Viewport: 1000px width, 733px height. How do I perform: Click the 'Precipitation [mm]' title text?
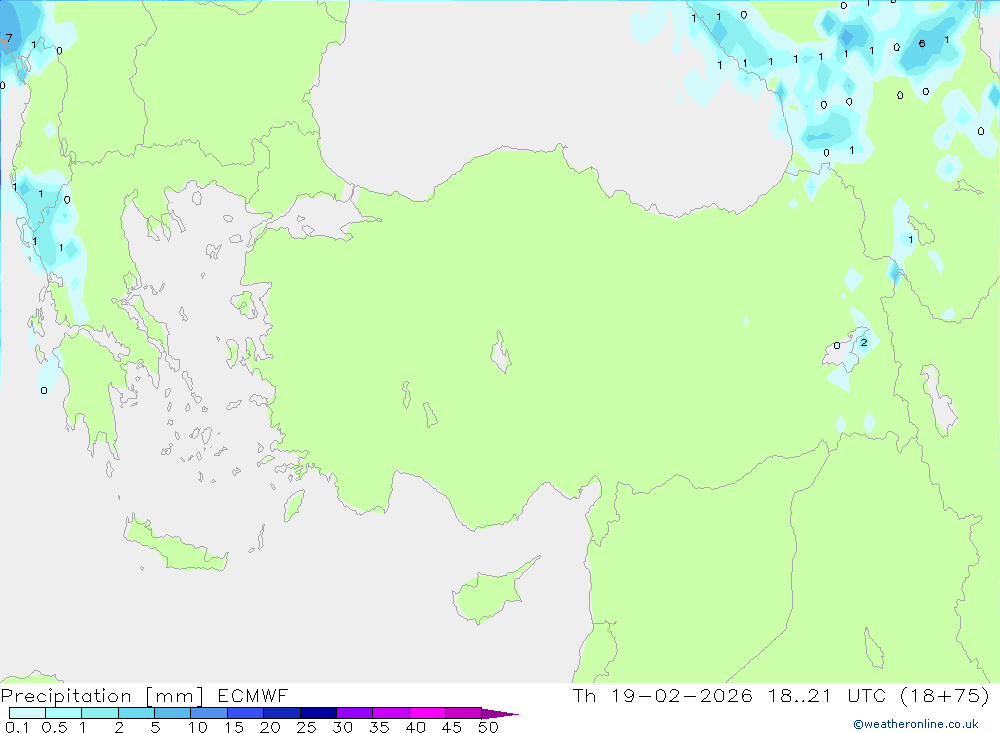[102, 696]
